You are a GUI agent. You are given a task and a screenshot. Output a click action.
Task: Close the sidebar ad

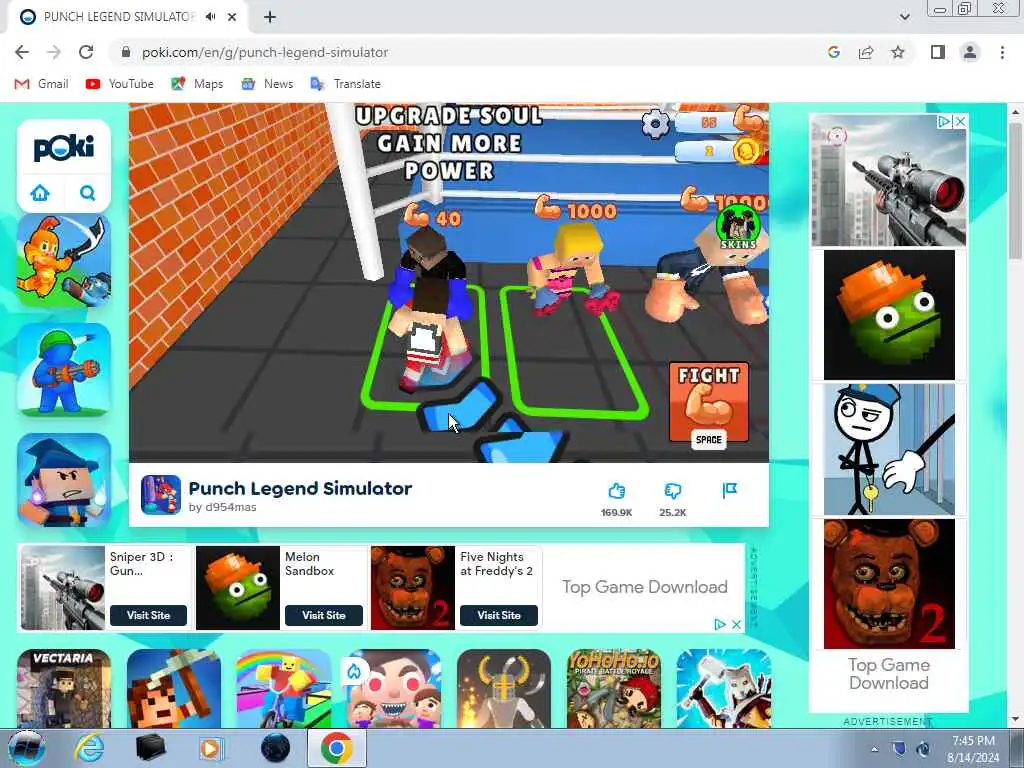(x=960, y=121)
